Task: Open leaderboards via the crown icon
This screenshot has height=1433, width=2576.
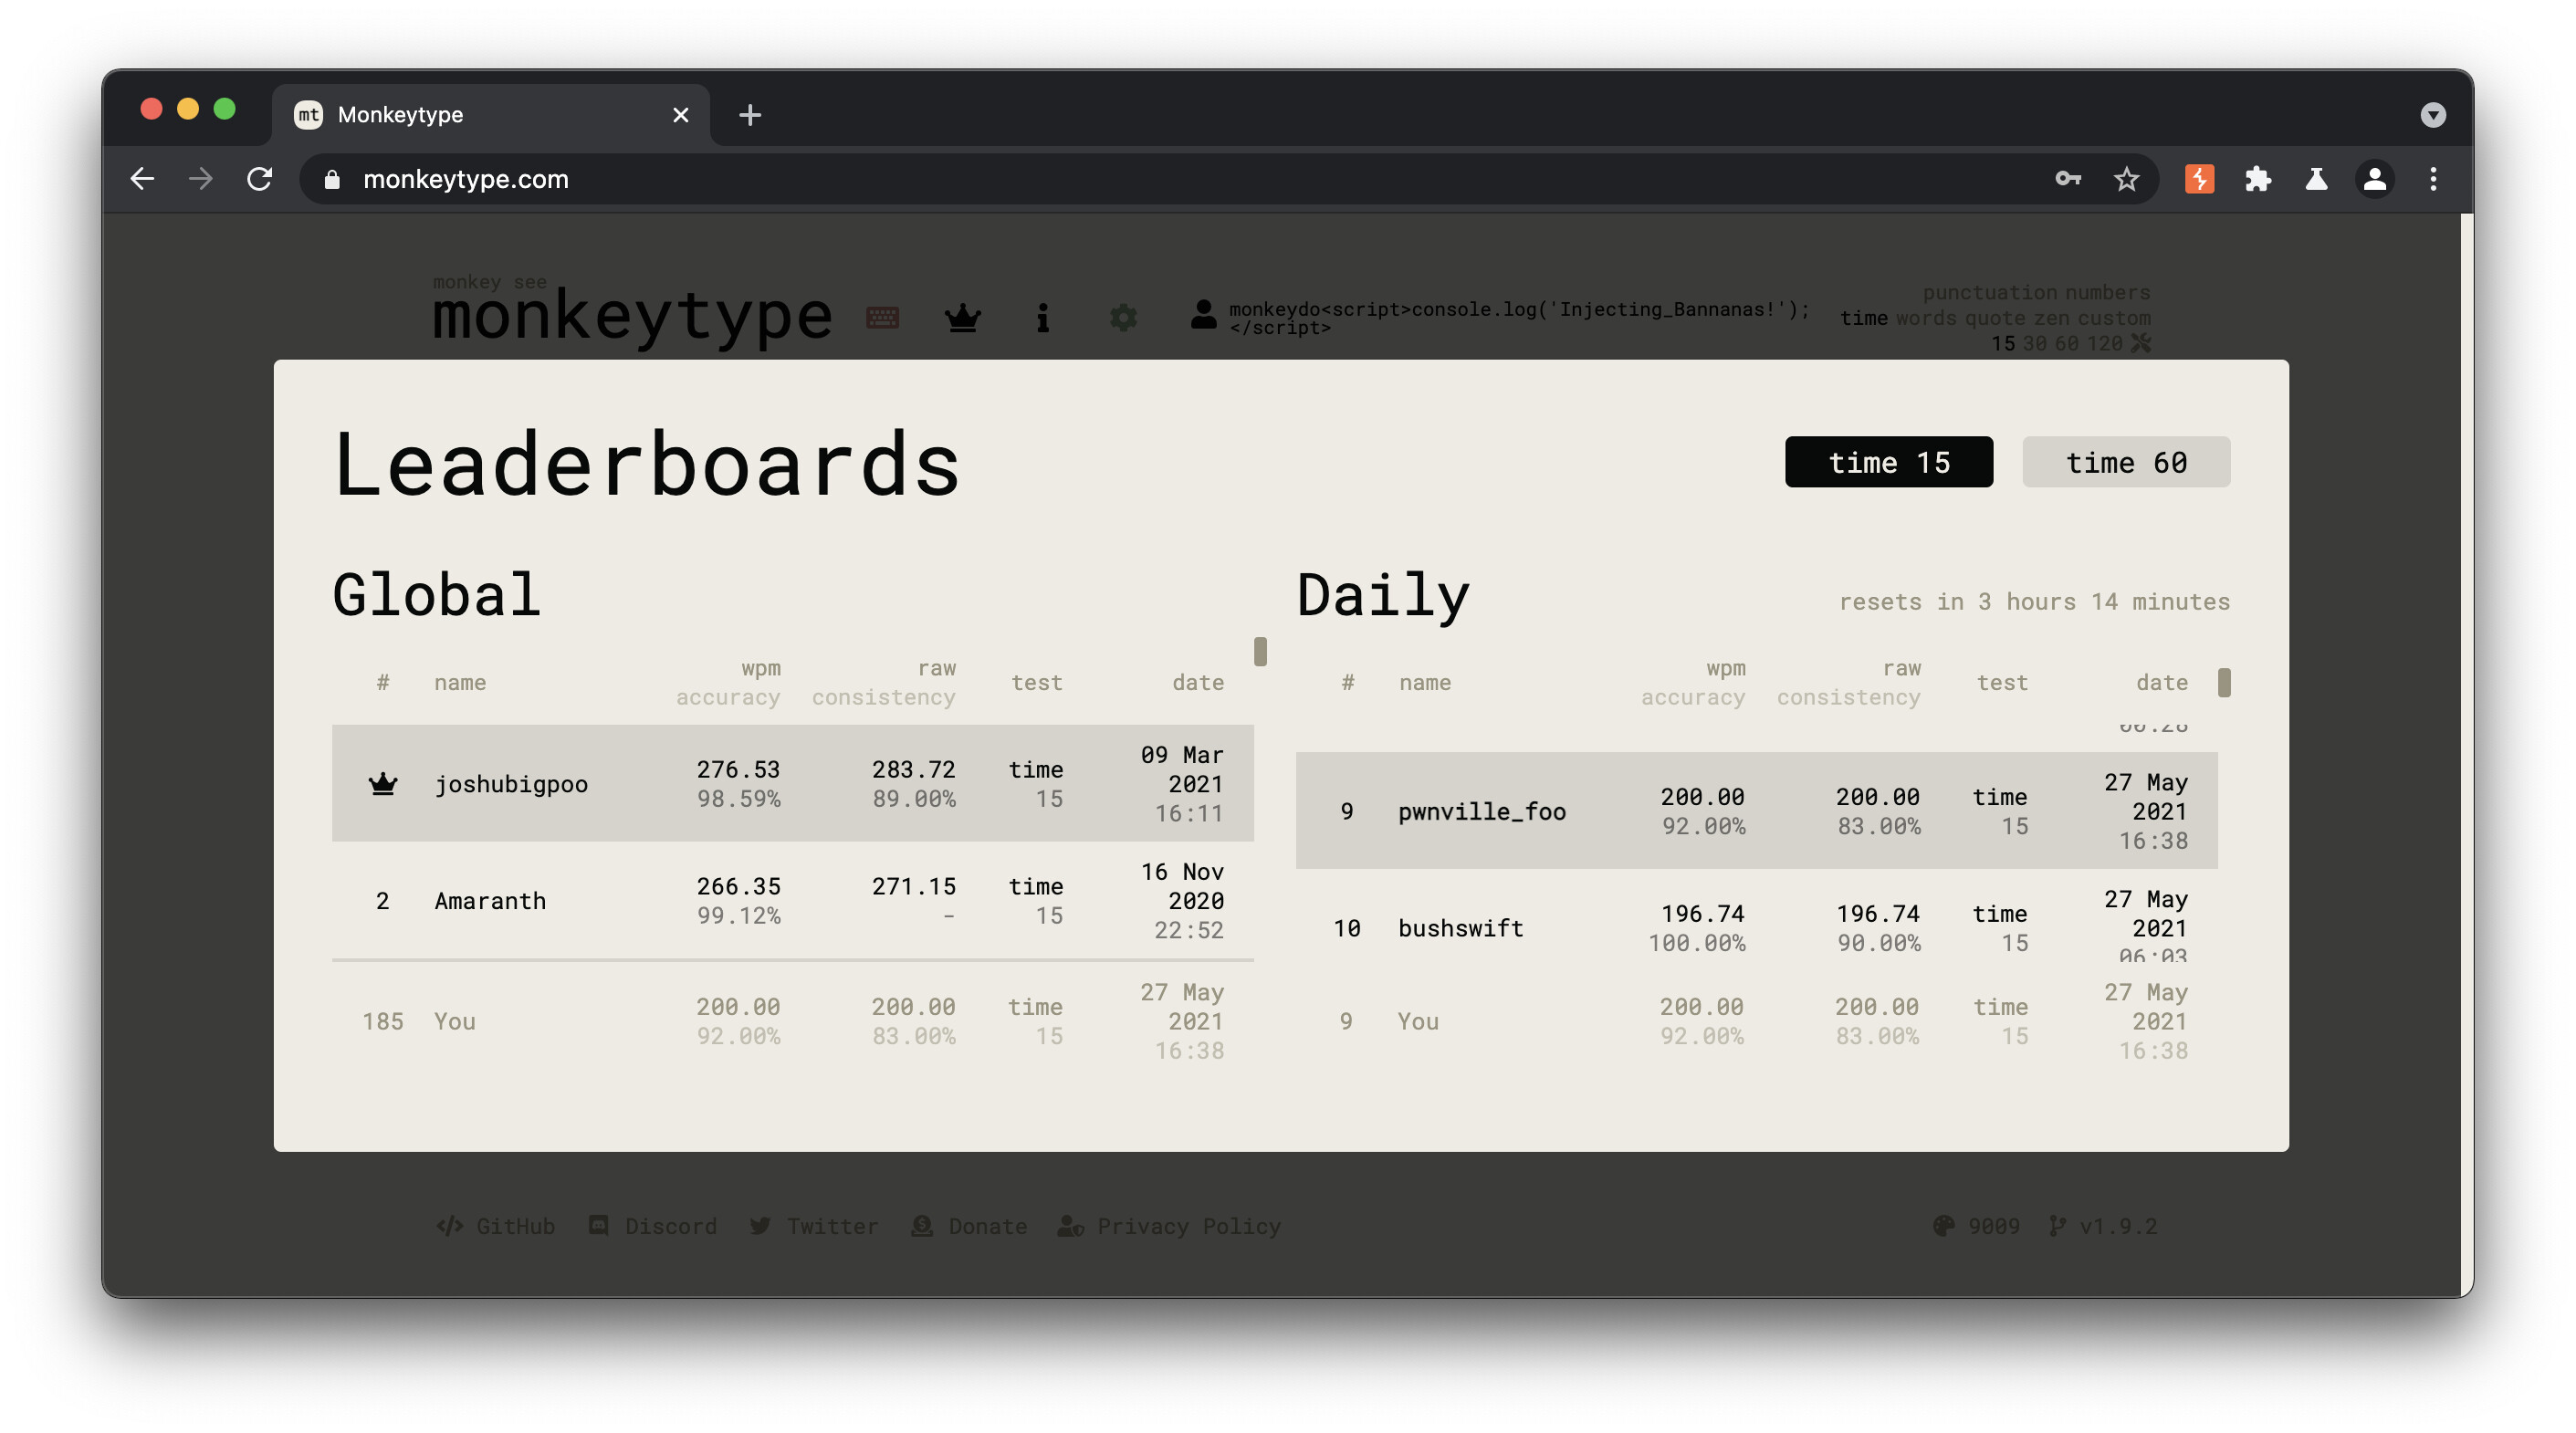Action: click(962, 318)
